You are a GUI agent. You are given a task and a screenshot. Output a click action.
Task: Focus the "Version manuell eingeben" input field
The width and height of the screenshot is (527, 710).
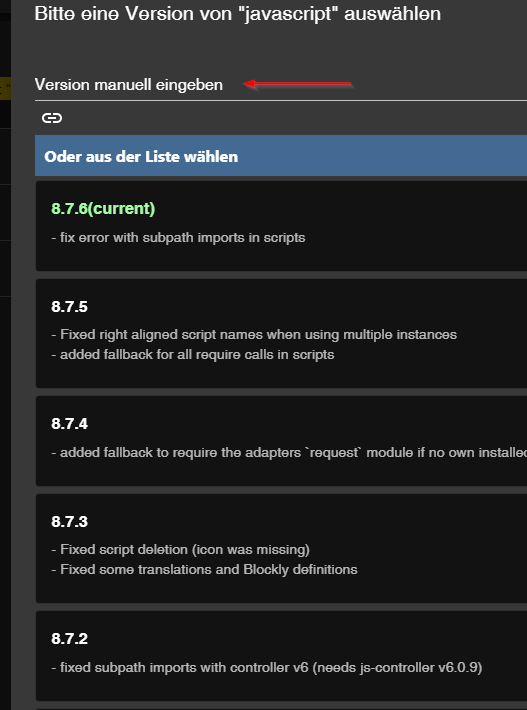[x=281, y=85]
